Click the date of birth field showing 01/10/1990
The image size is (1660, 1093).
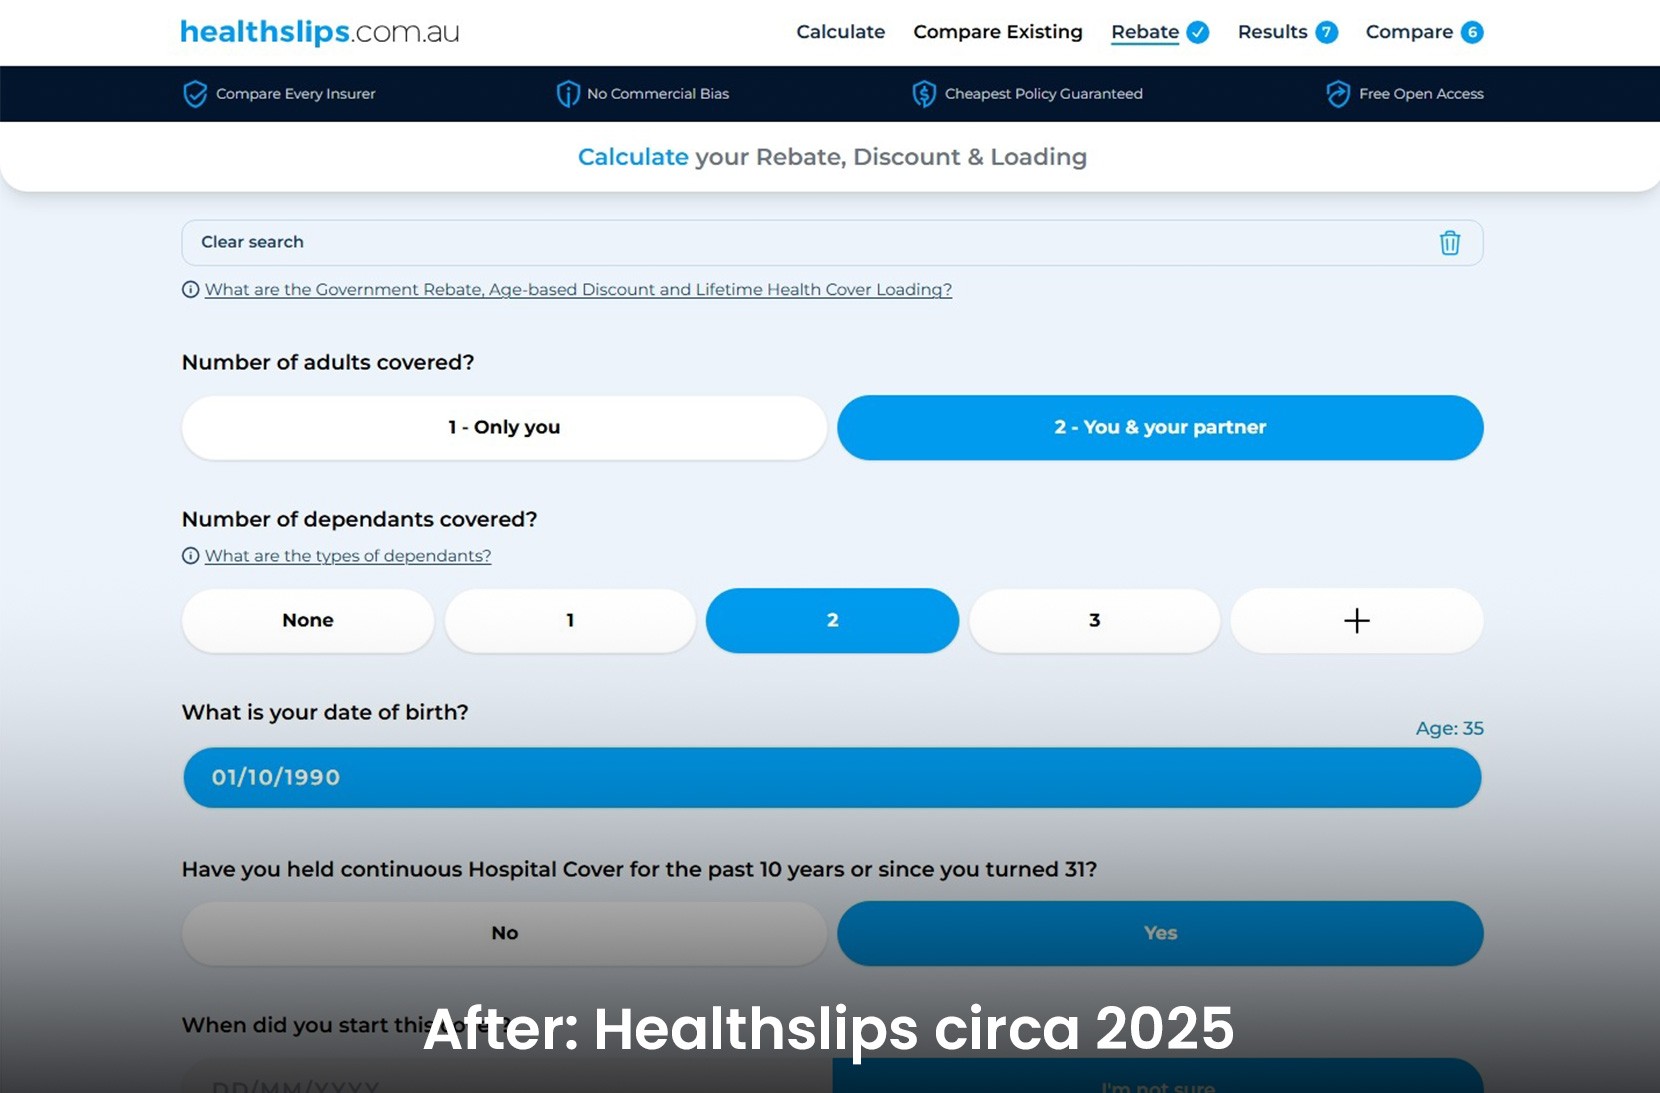[832, 778]
